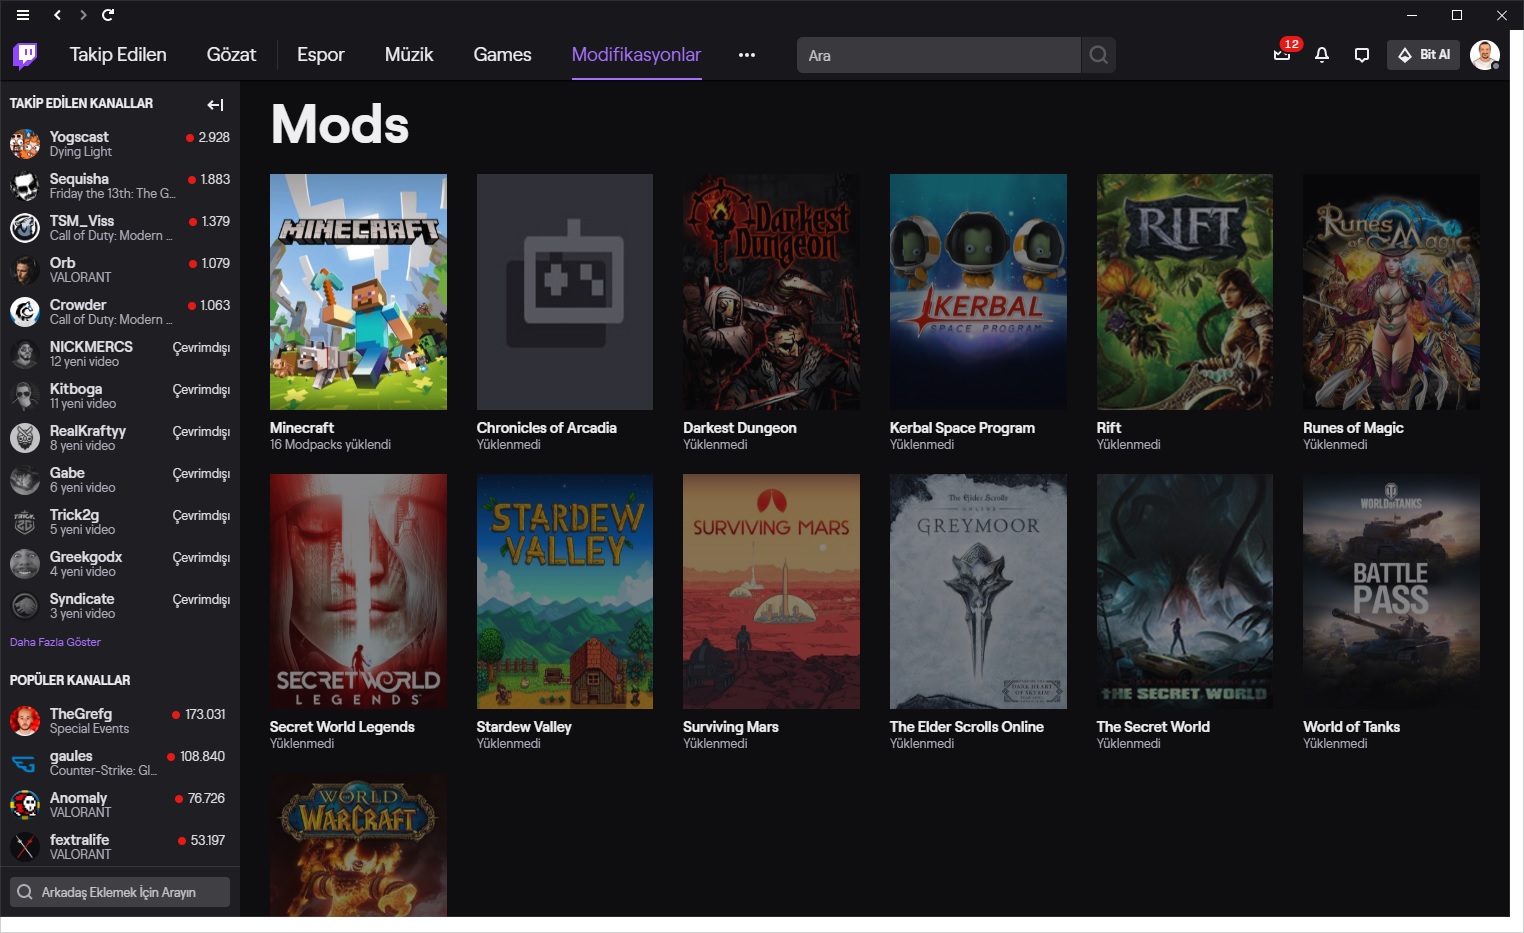Open RealKraftyy offline channel
This screenshot has height=933, width=1524.
point(120,438)
